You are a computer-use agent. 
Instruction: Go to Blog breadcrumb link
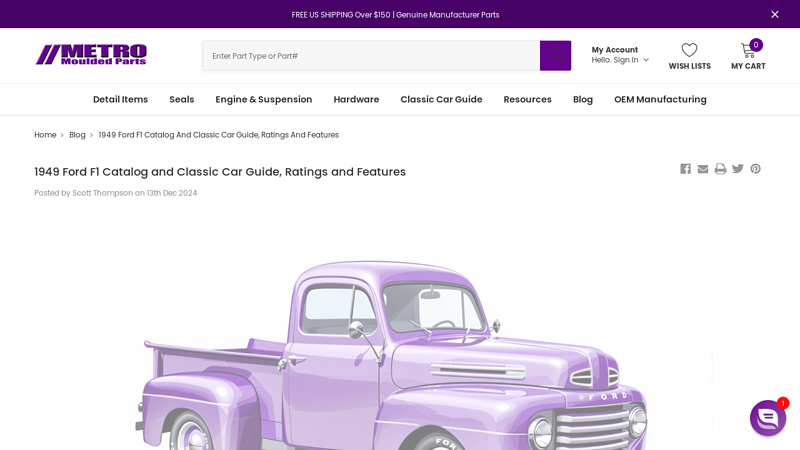tap(77, 135)
